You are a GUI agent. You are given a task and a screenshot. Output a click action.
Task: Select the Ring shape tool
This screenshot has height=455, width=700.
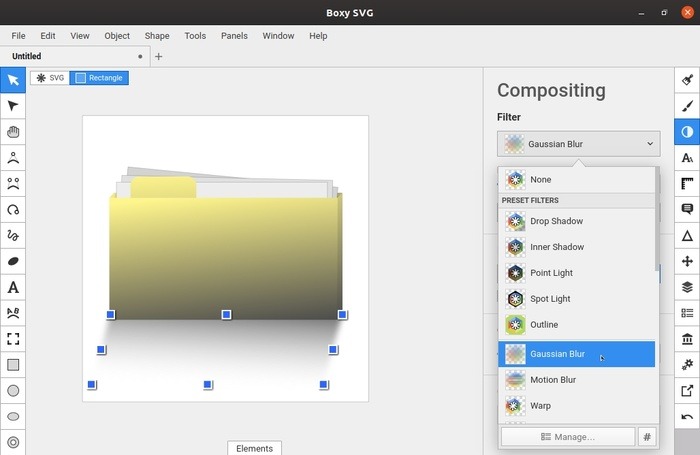(x=13, y=442)
